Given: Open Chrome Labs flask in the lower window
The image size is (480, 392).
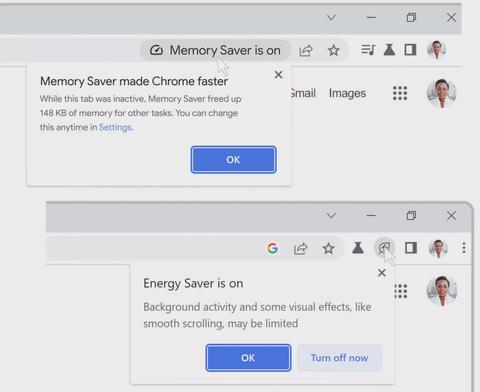Looking at the screenshot, I should (358, 248).
